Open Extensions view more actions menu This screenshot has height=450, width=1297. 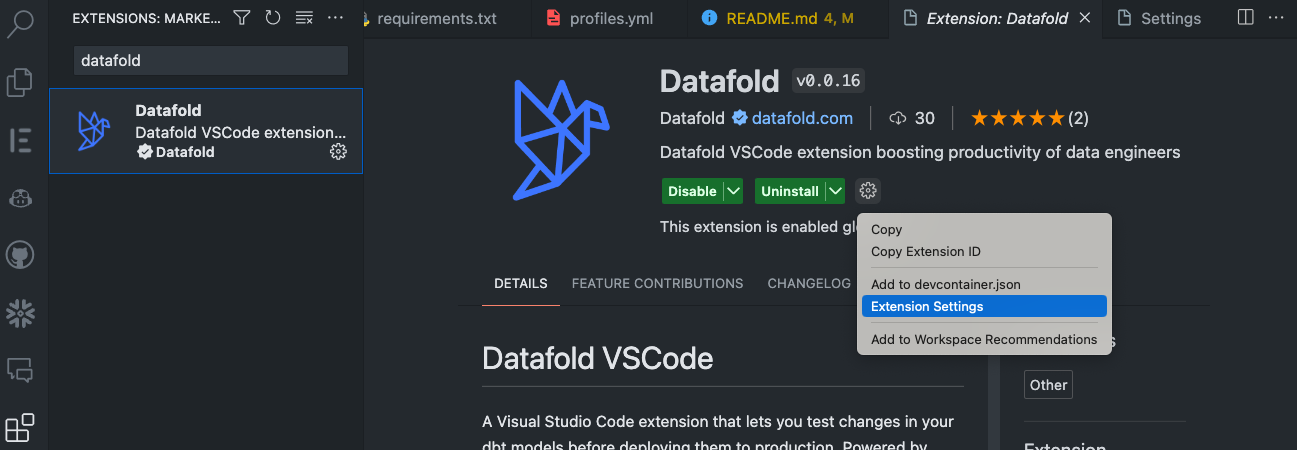pyautogui.click(x=336, y=18)
